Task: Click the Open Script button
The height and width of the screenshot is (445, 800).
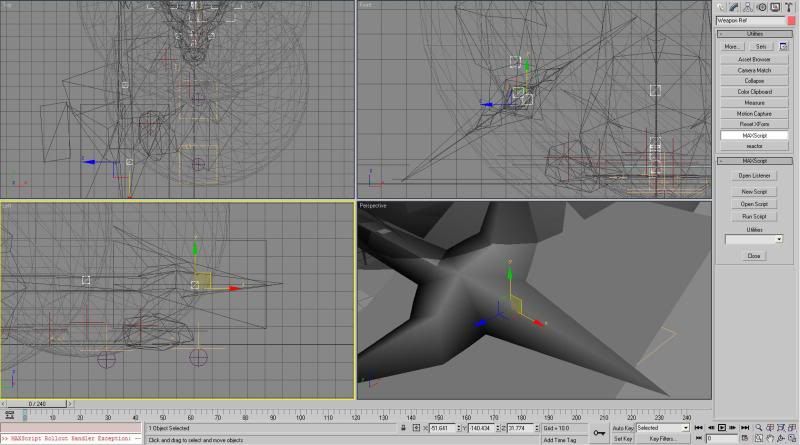Action: coord(754,204)
